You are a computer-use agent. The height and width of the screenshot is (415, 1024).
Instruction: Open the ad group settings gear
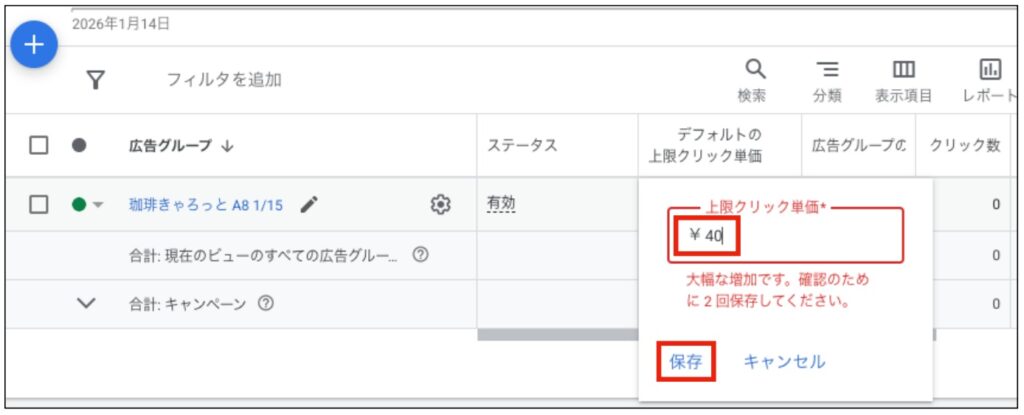click(439, 205)
